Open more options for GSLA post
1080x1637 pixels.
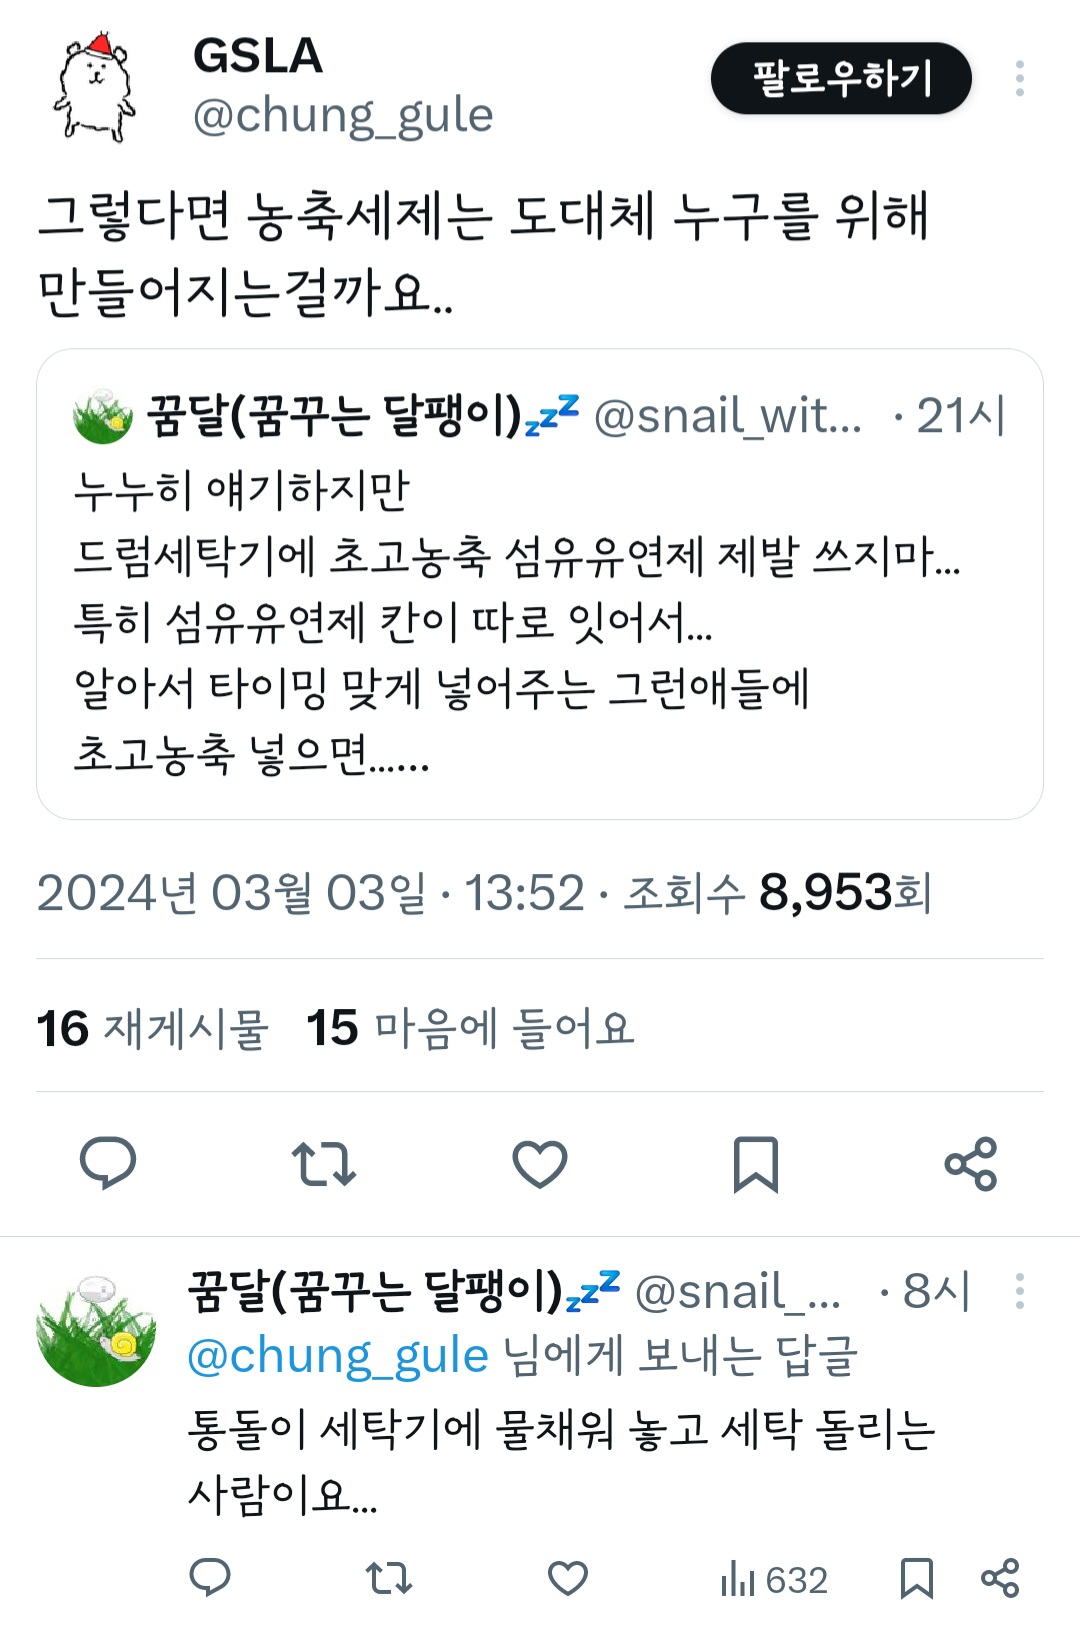1019,79
